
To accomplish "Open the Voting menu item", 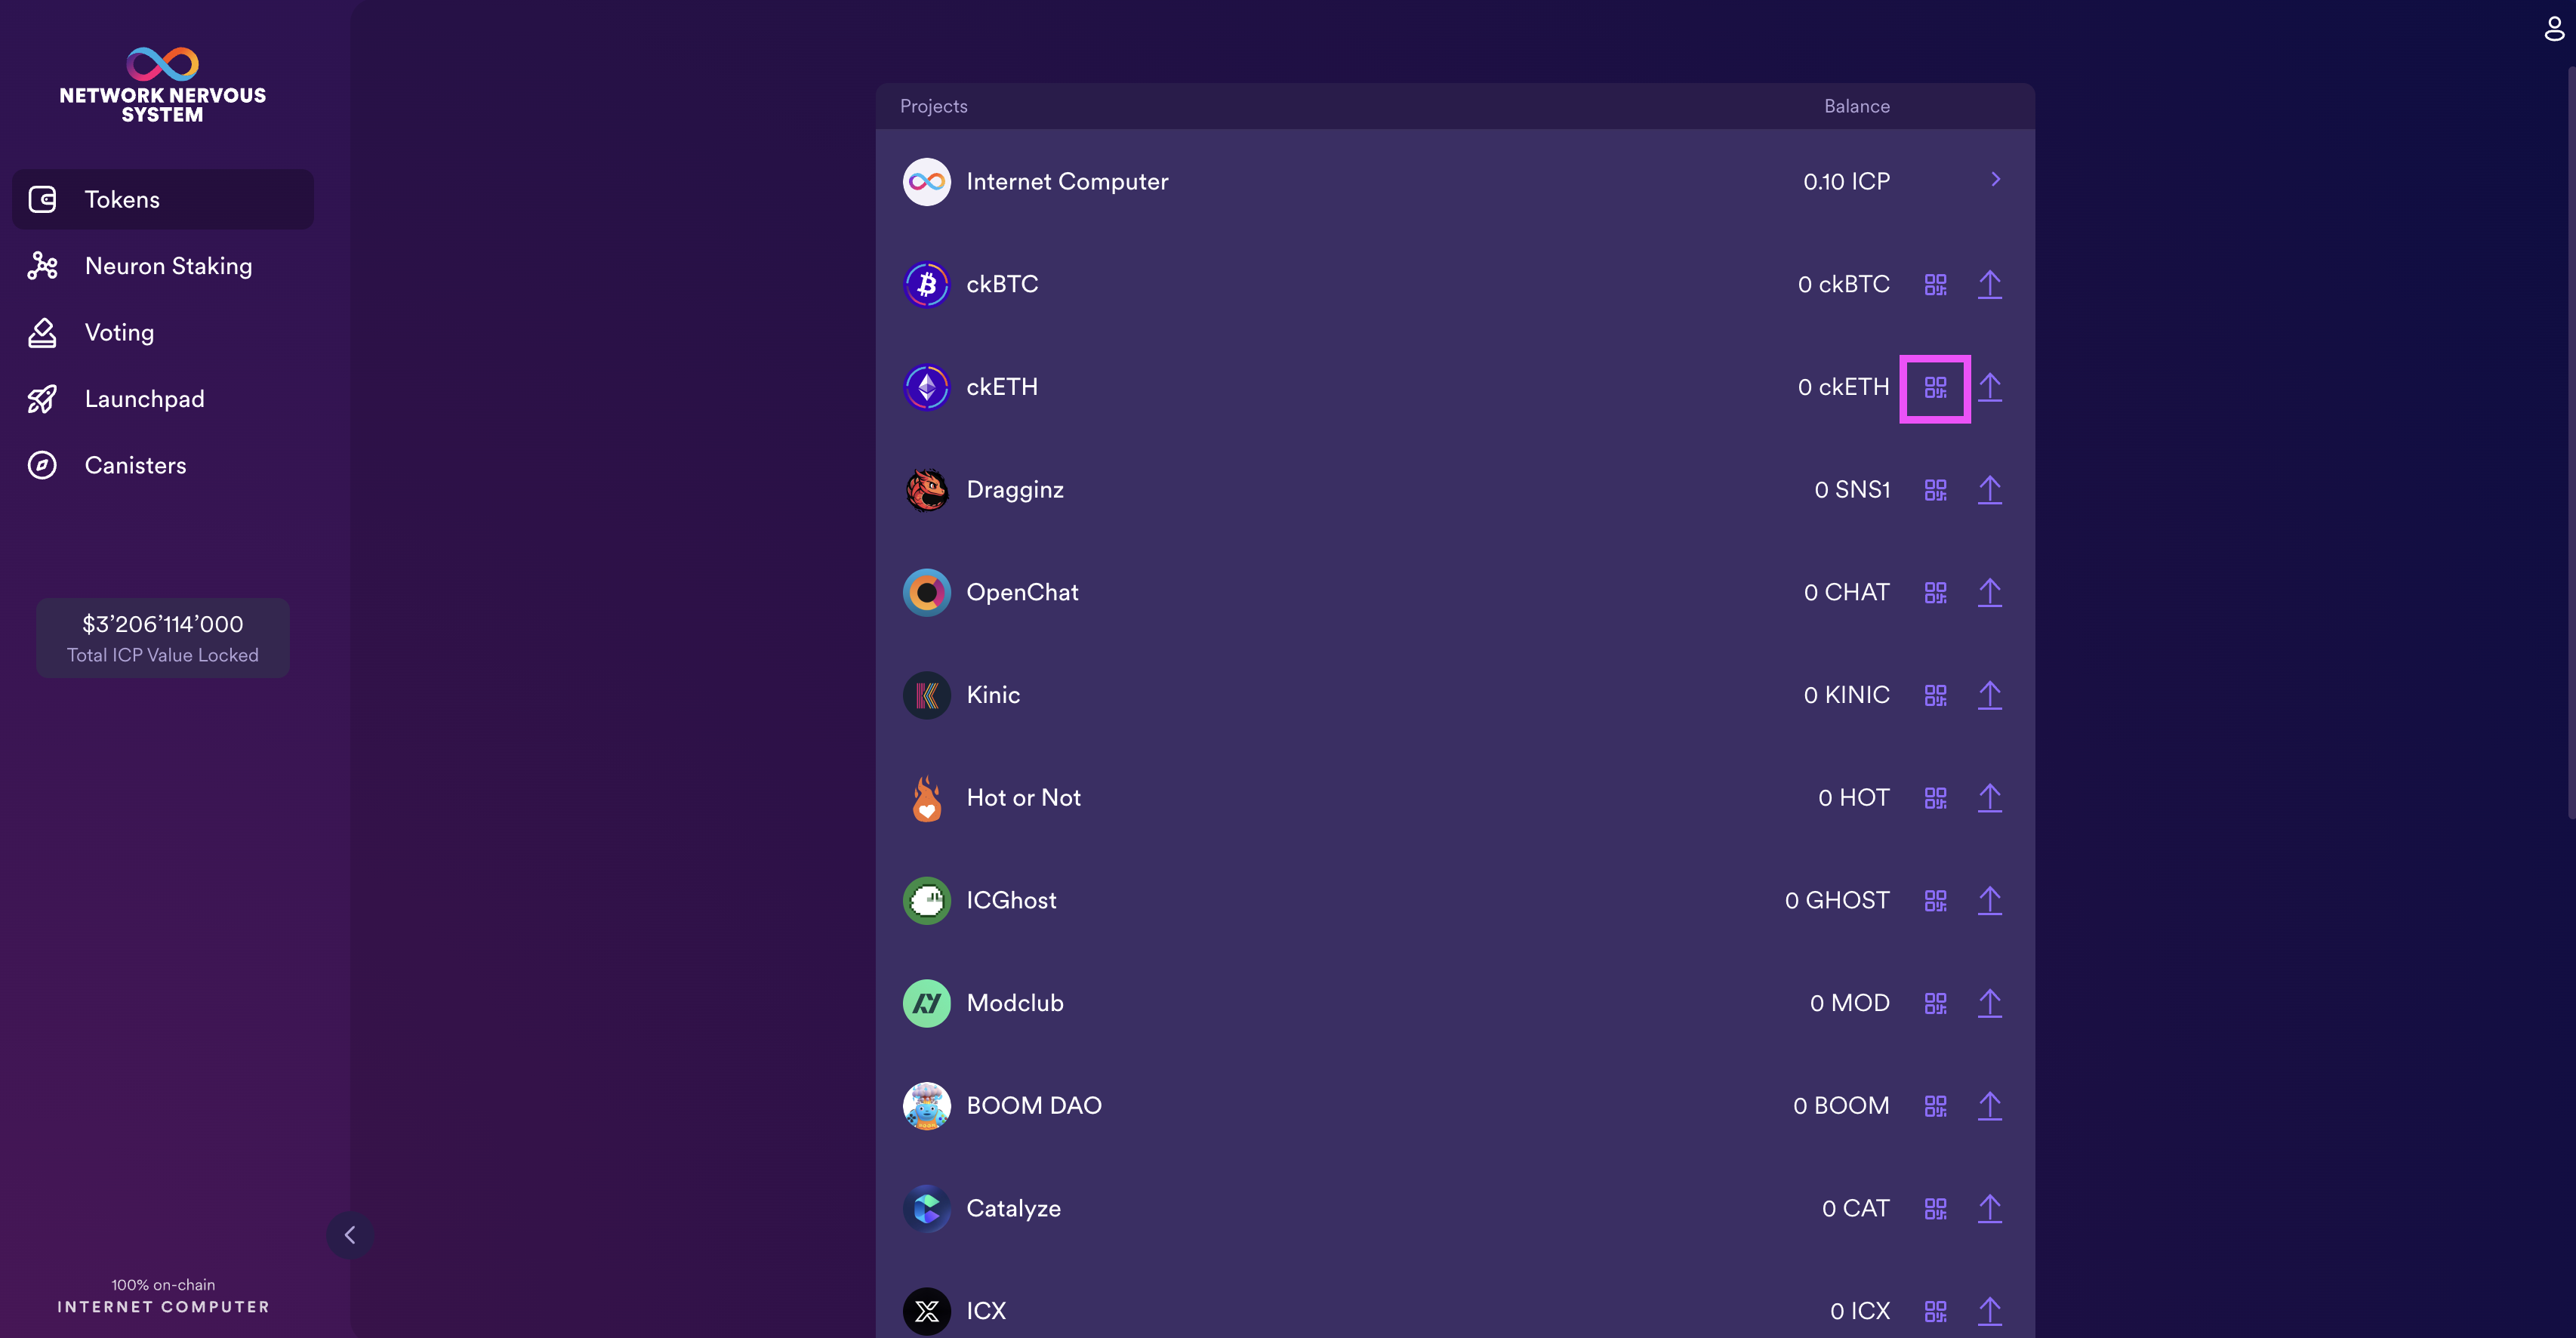I will point(163,332).
